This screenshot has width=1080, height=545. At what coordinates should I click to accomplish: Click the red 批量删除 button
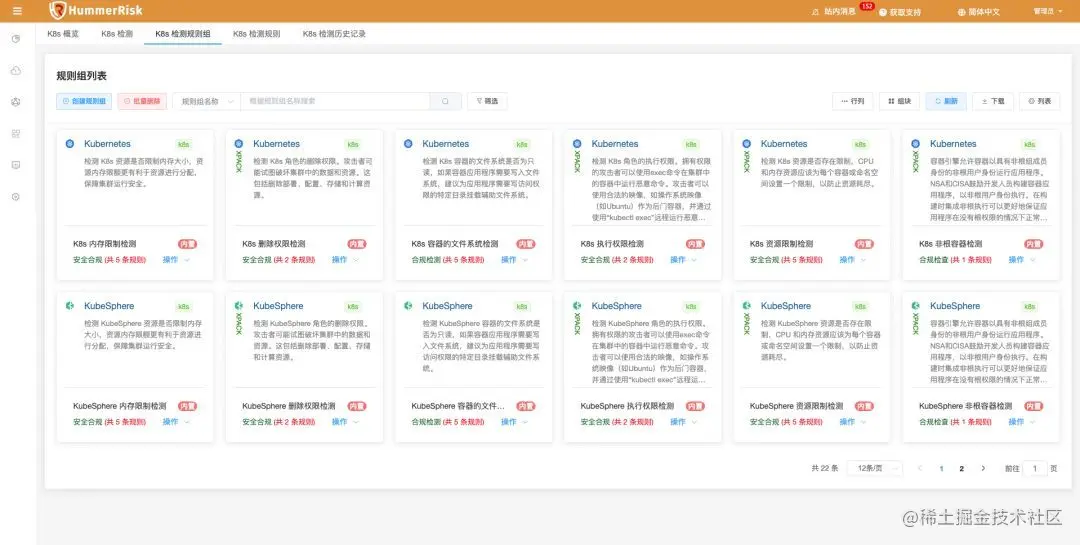pyautogui.click(x=142, y=101)
